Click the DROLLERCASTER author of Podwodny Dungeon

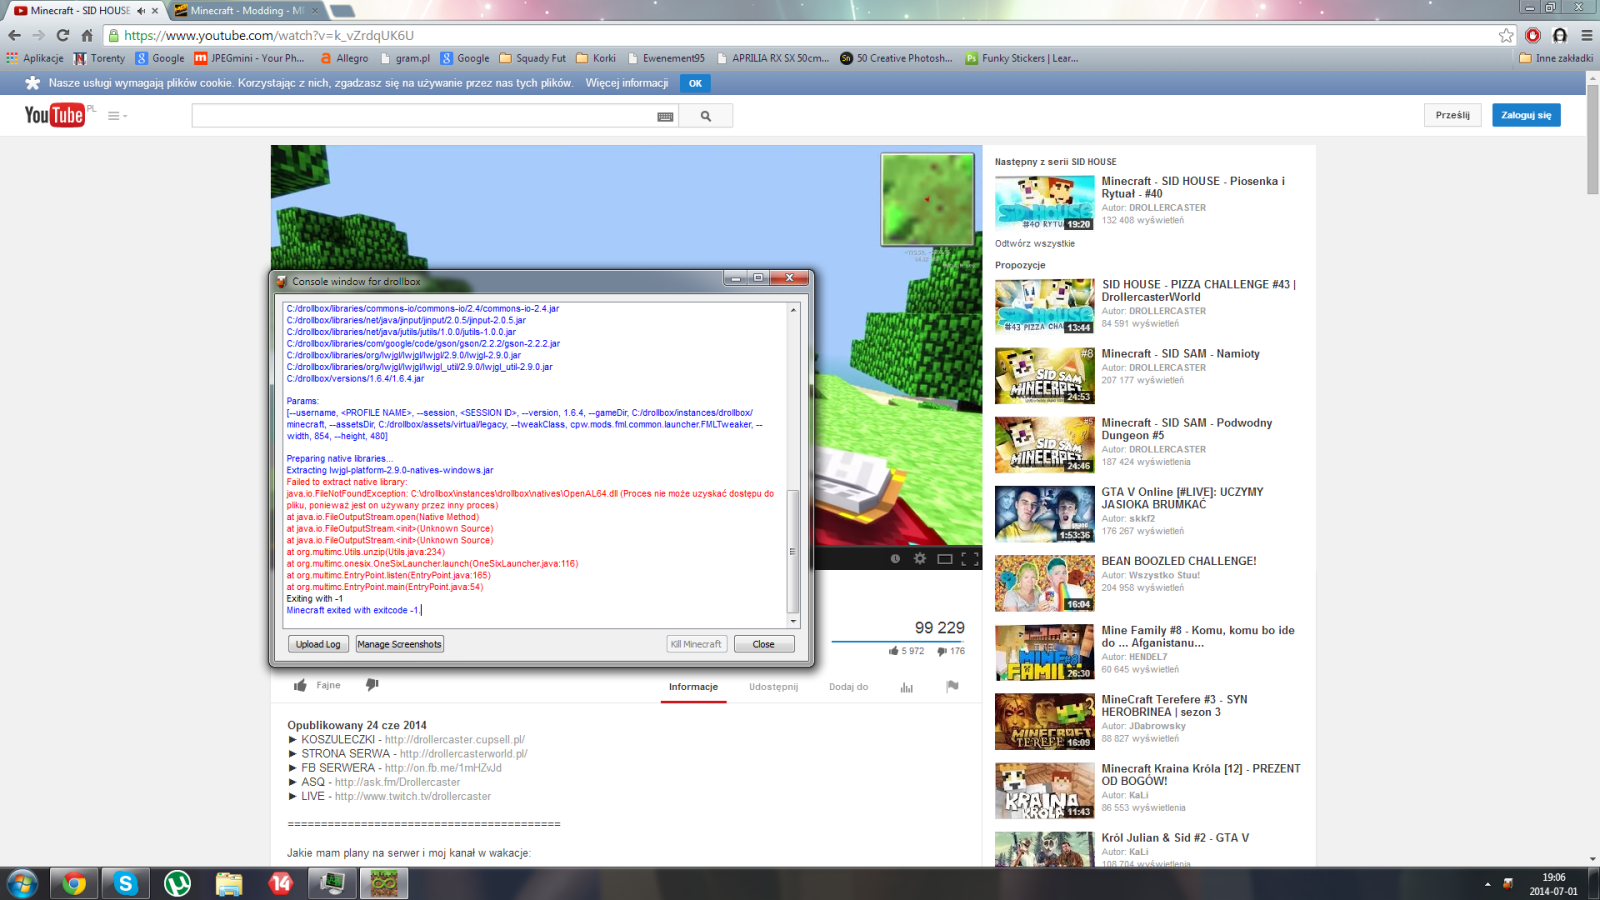[x=1167, y=450]
